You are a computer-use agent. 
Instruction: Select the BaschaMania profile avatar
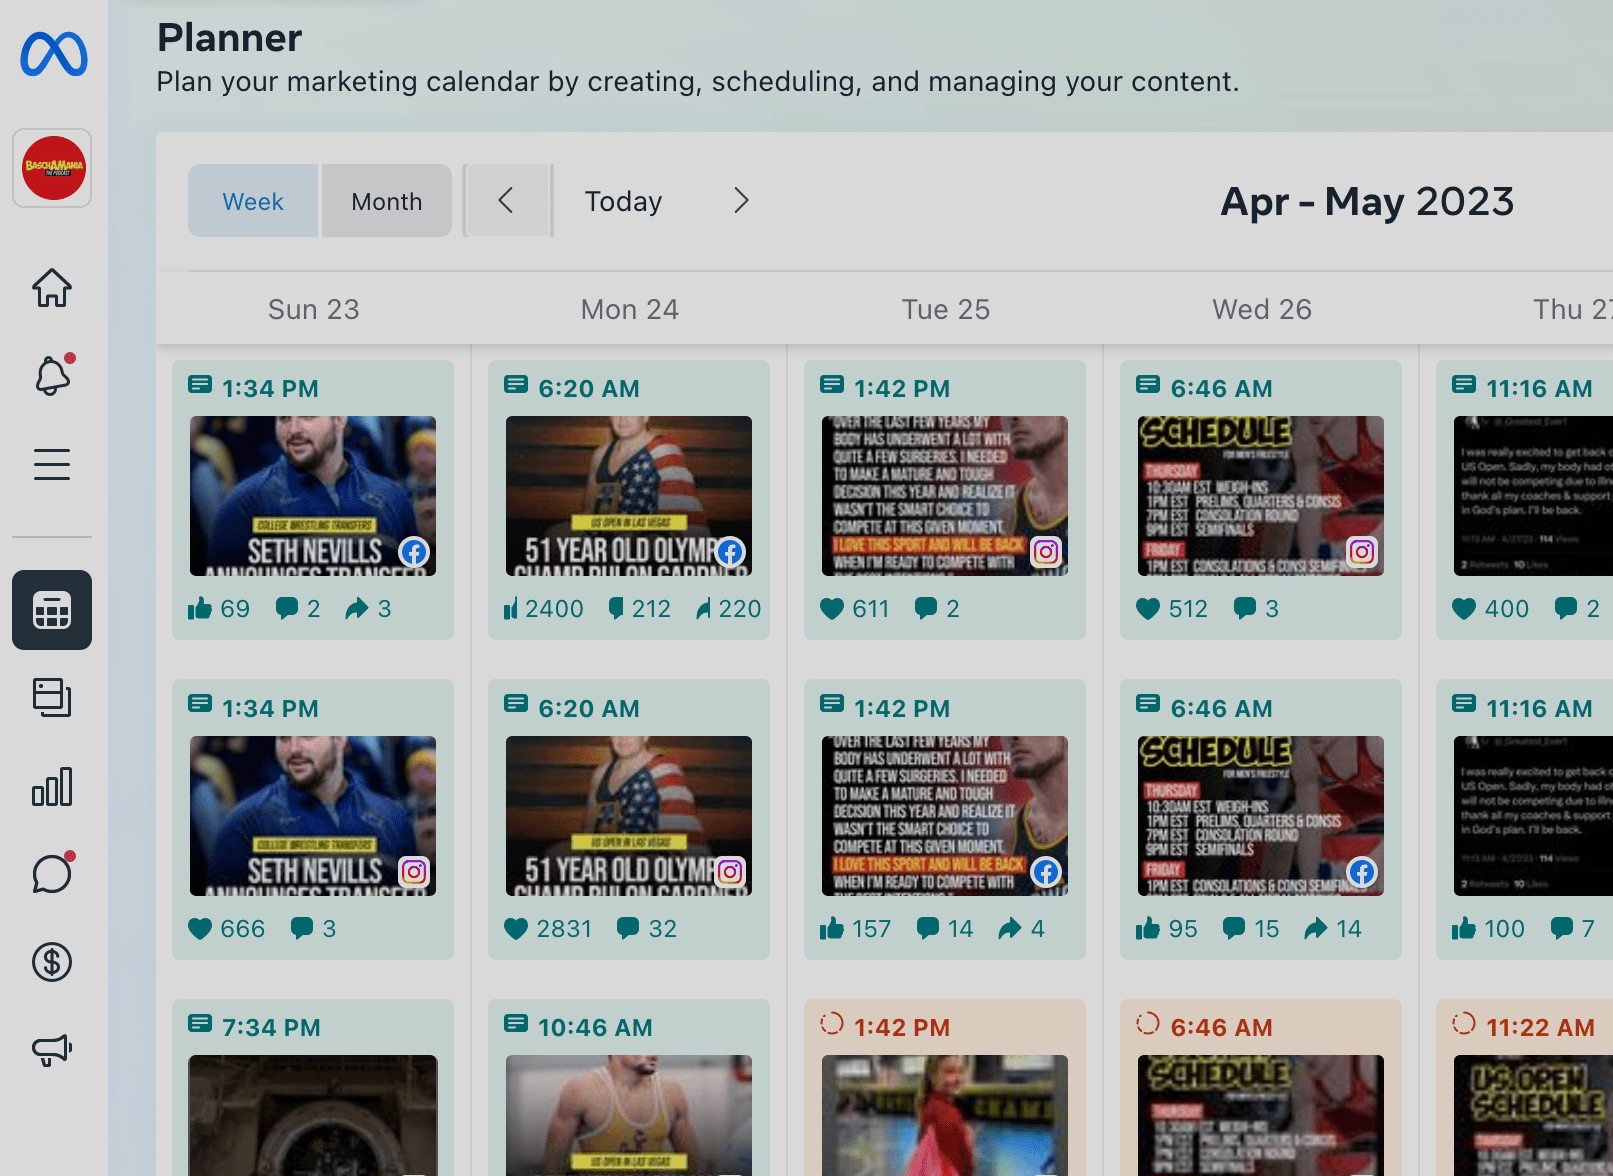51,167
